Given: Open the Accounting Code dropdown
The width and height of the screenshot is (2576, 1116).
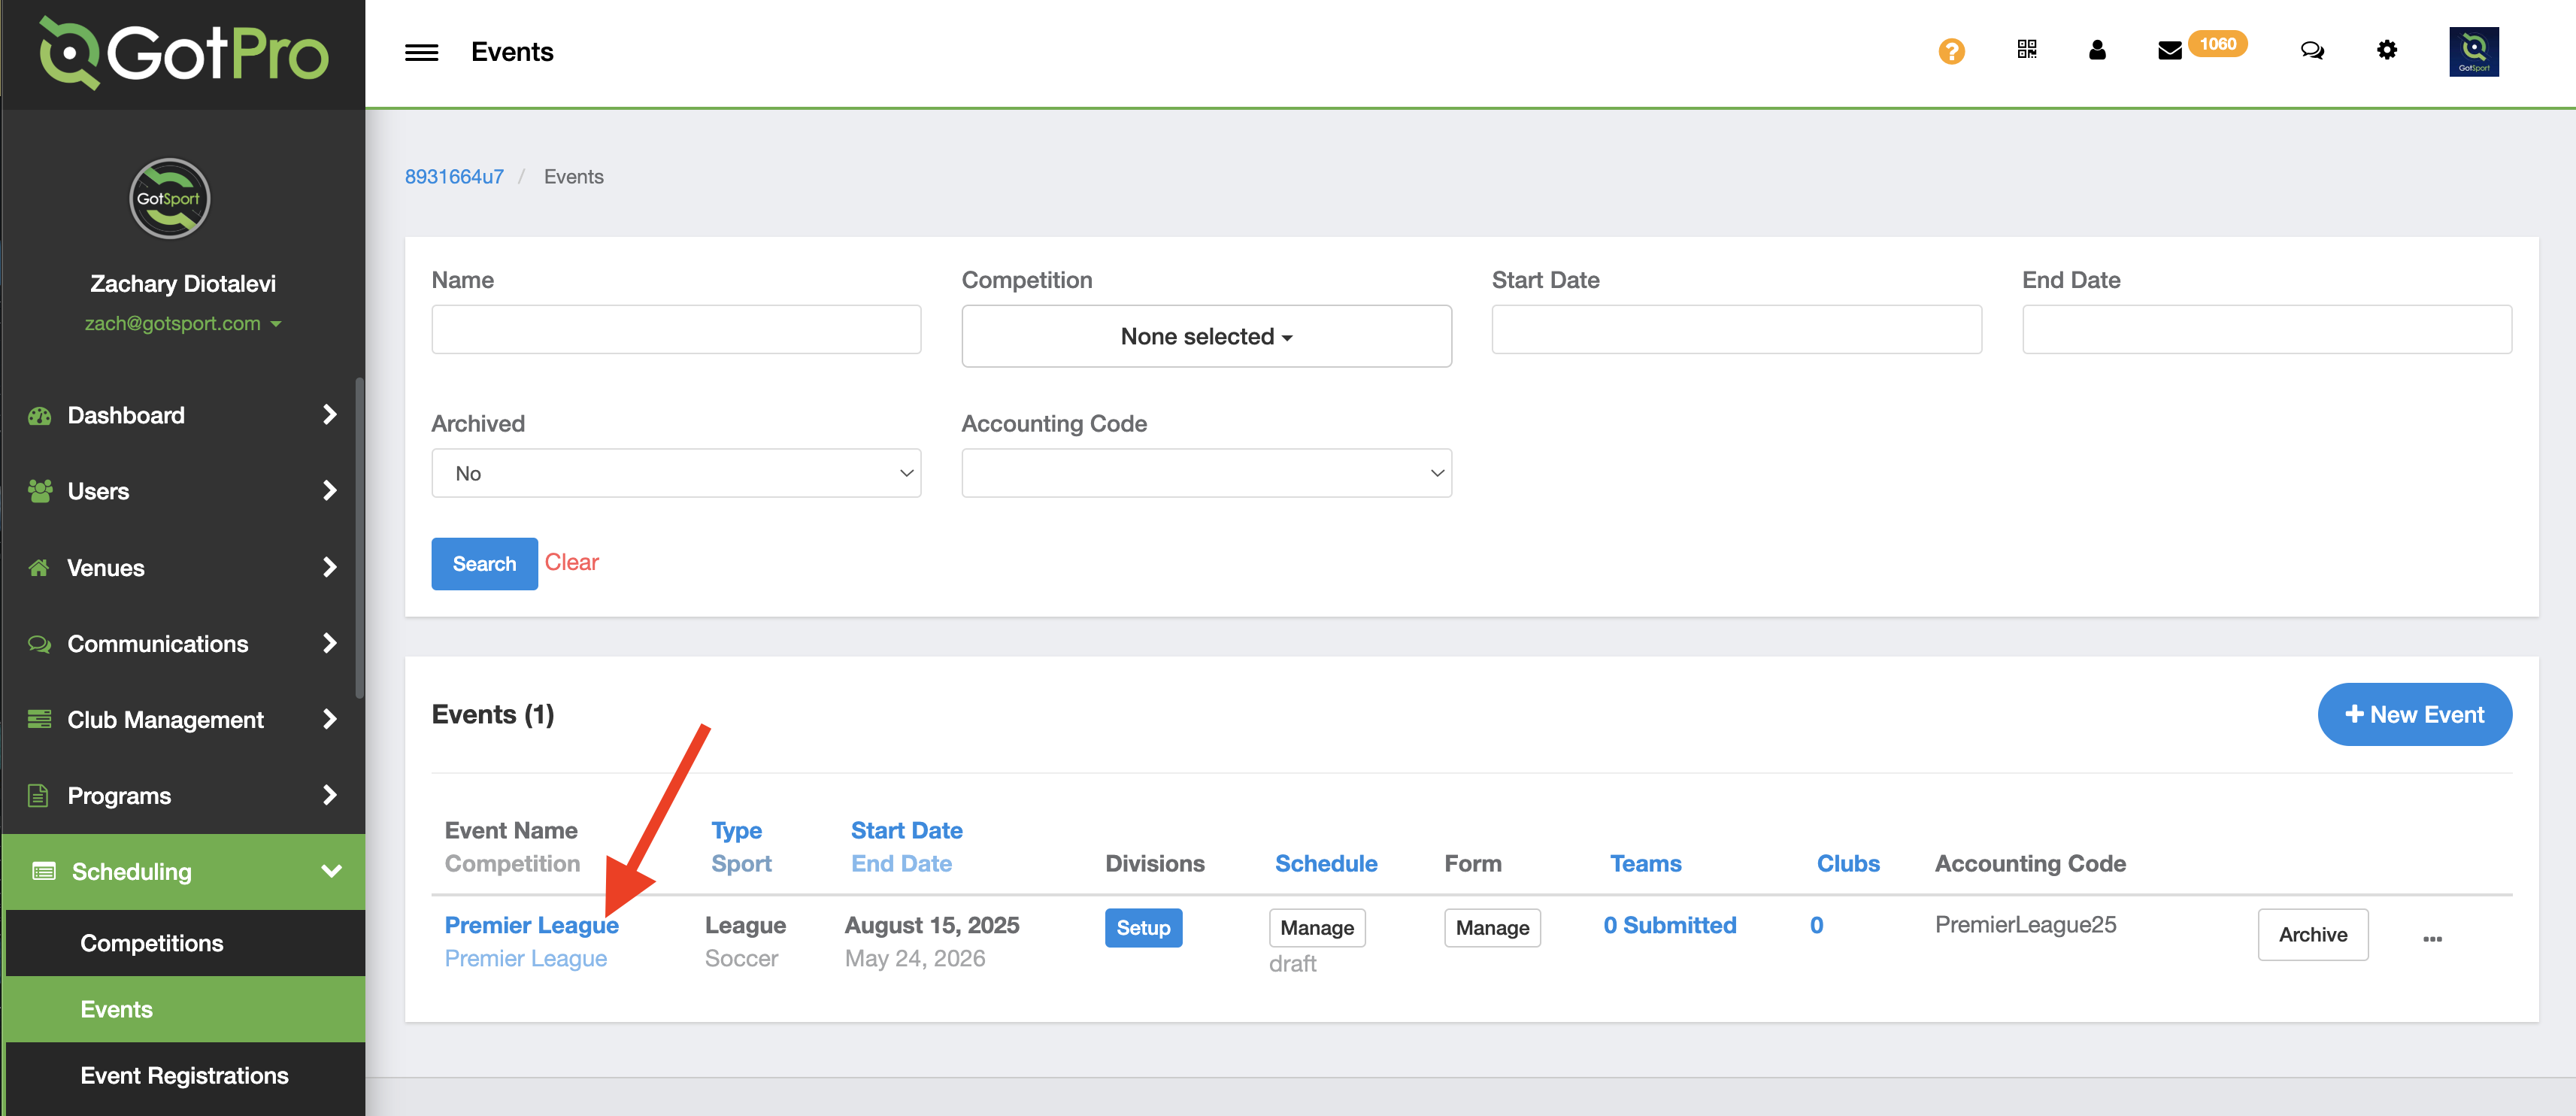Looking at the screenshot, I should tap(1205, 473).
